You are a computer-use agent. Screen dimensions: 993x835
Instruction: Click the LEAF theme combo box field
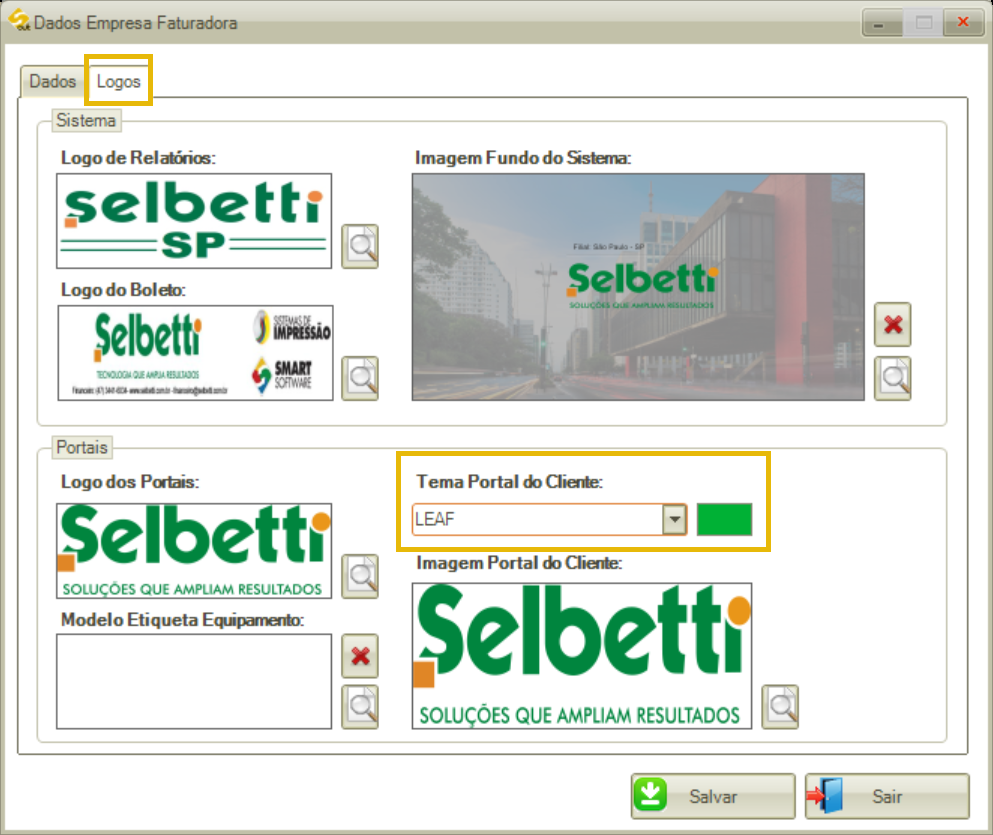tap(549, 520)
